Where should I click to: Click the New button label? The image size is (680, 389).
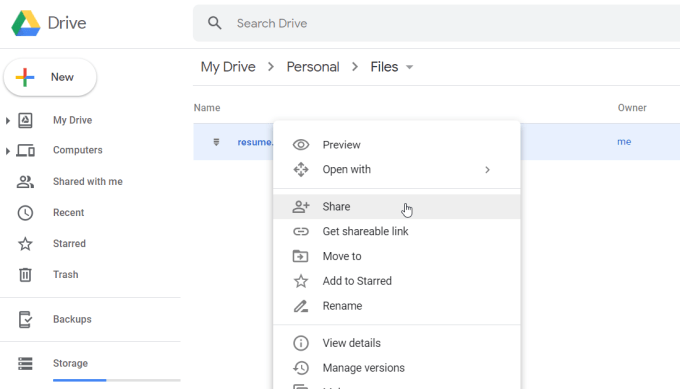pyautogui.click(x=62, y=77)
